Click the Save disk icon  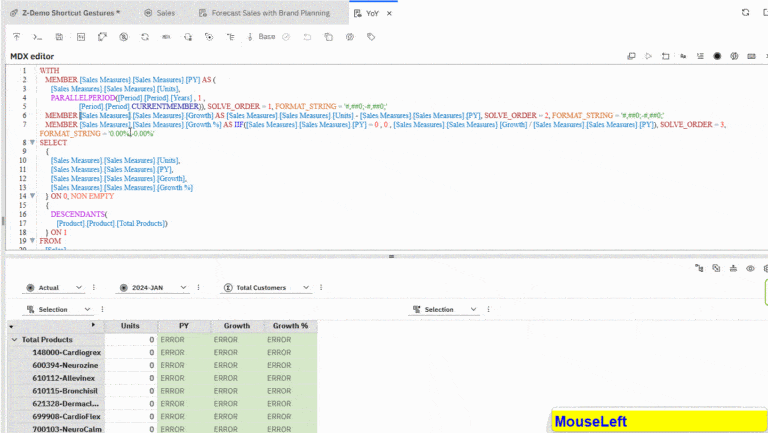[x=59, y=37]
